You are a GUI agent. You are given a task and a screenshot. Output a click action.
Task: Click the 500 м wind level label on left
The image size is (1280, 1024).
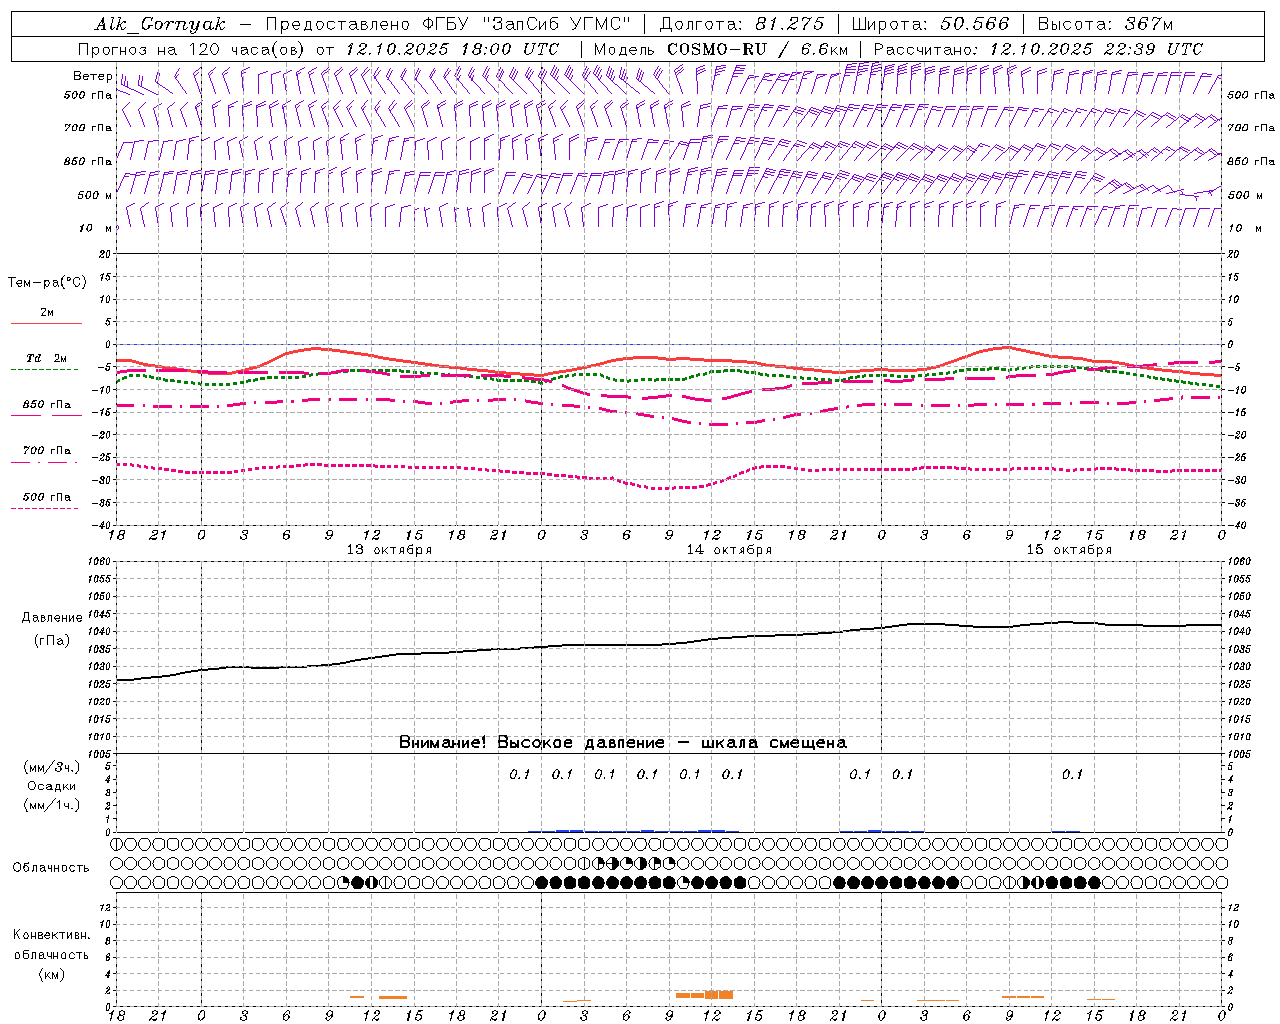point(95,195)
